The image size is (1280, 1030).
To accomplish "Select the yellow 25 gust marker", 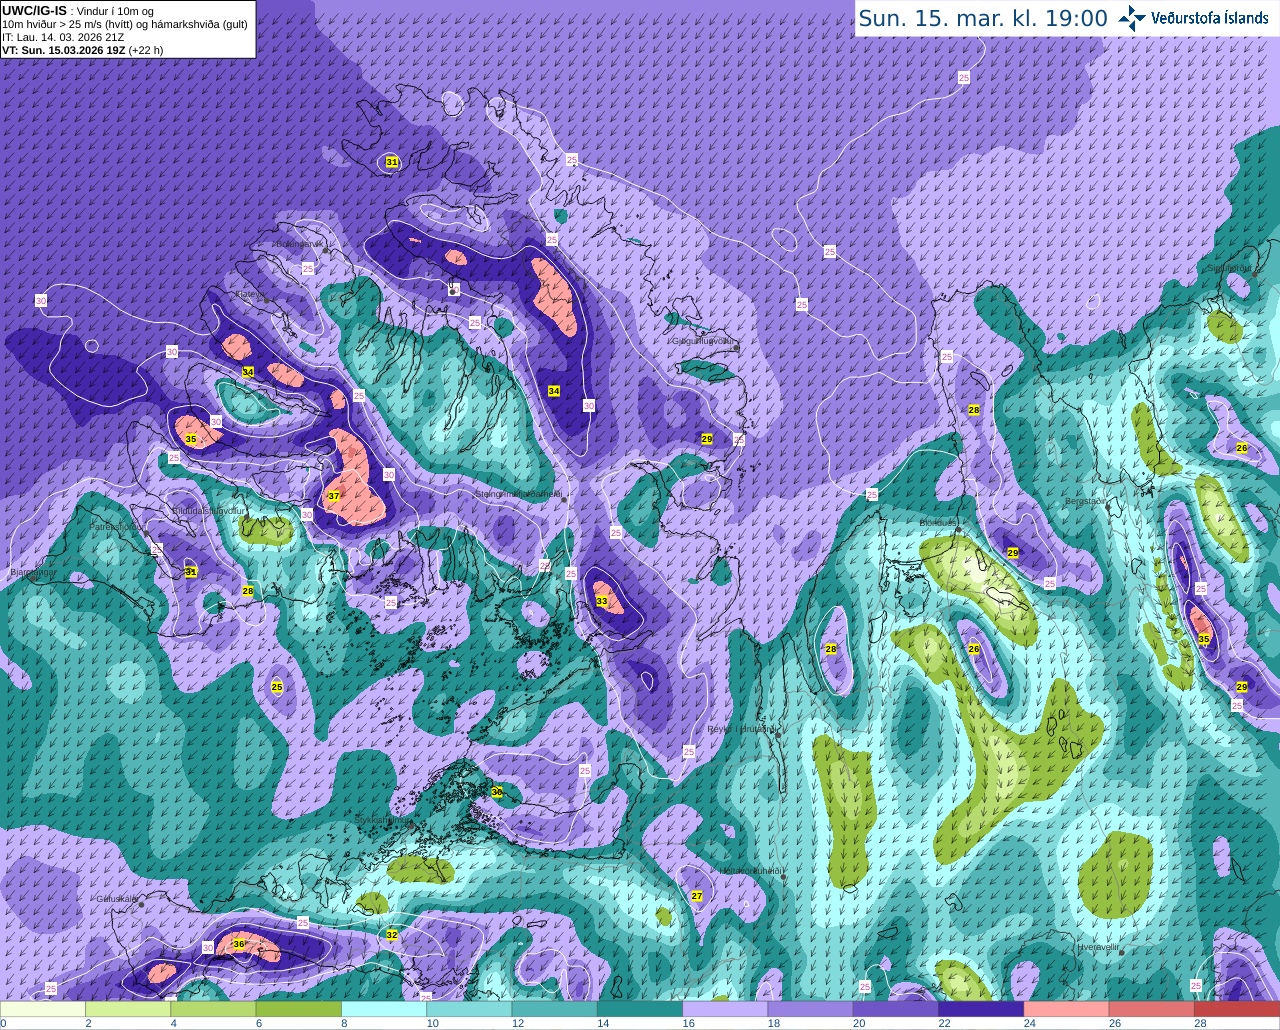I will click(277, 687).
